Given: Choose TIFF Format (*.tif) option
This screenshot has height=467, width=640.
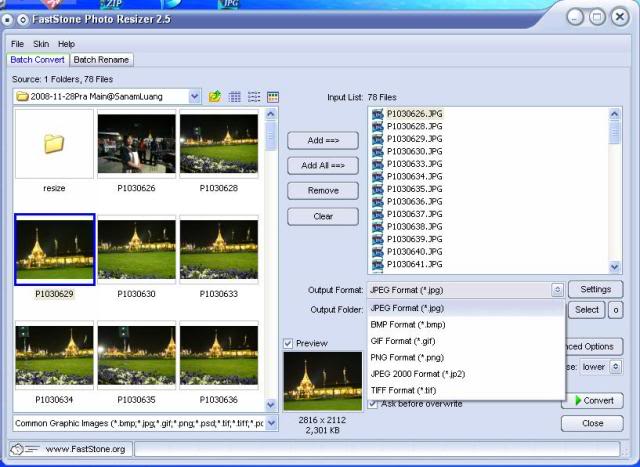Looking at the screenshot, I should tap(466, 390).
